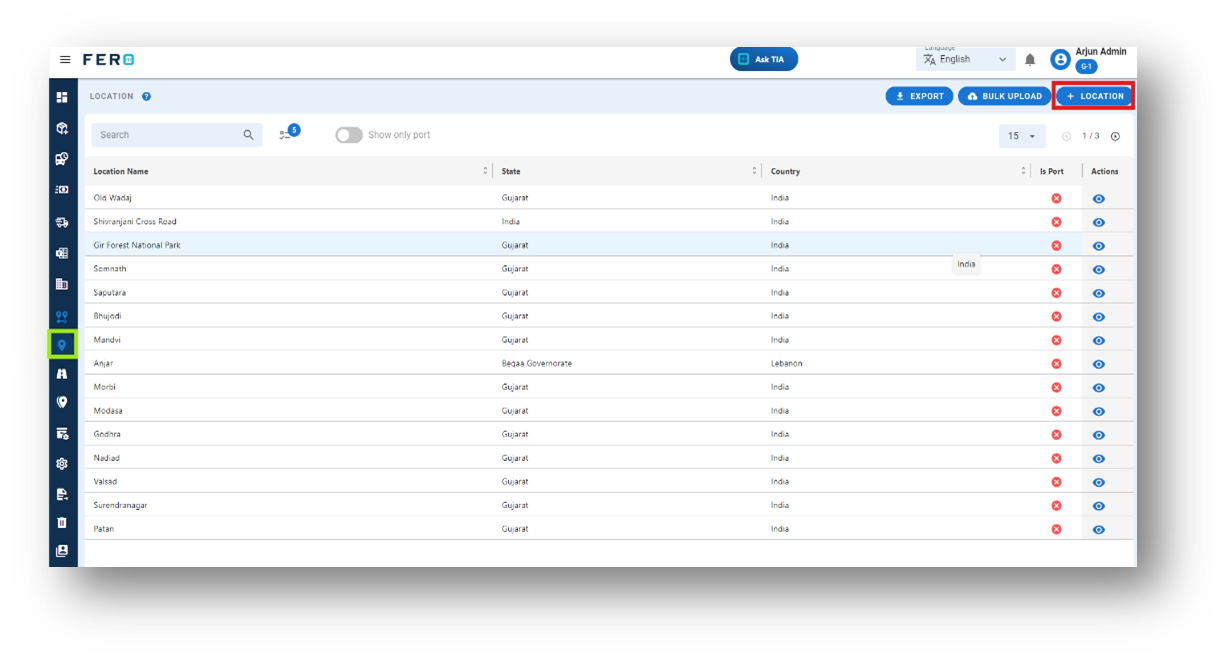The image size is (1232, 662).
Task: Go to the next page of locations
Action: click(x=1115, y=136)
